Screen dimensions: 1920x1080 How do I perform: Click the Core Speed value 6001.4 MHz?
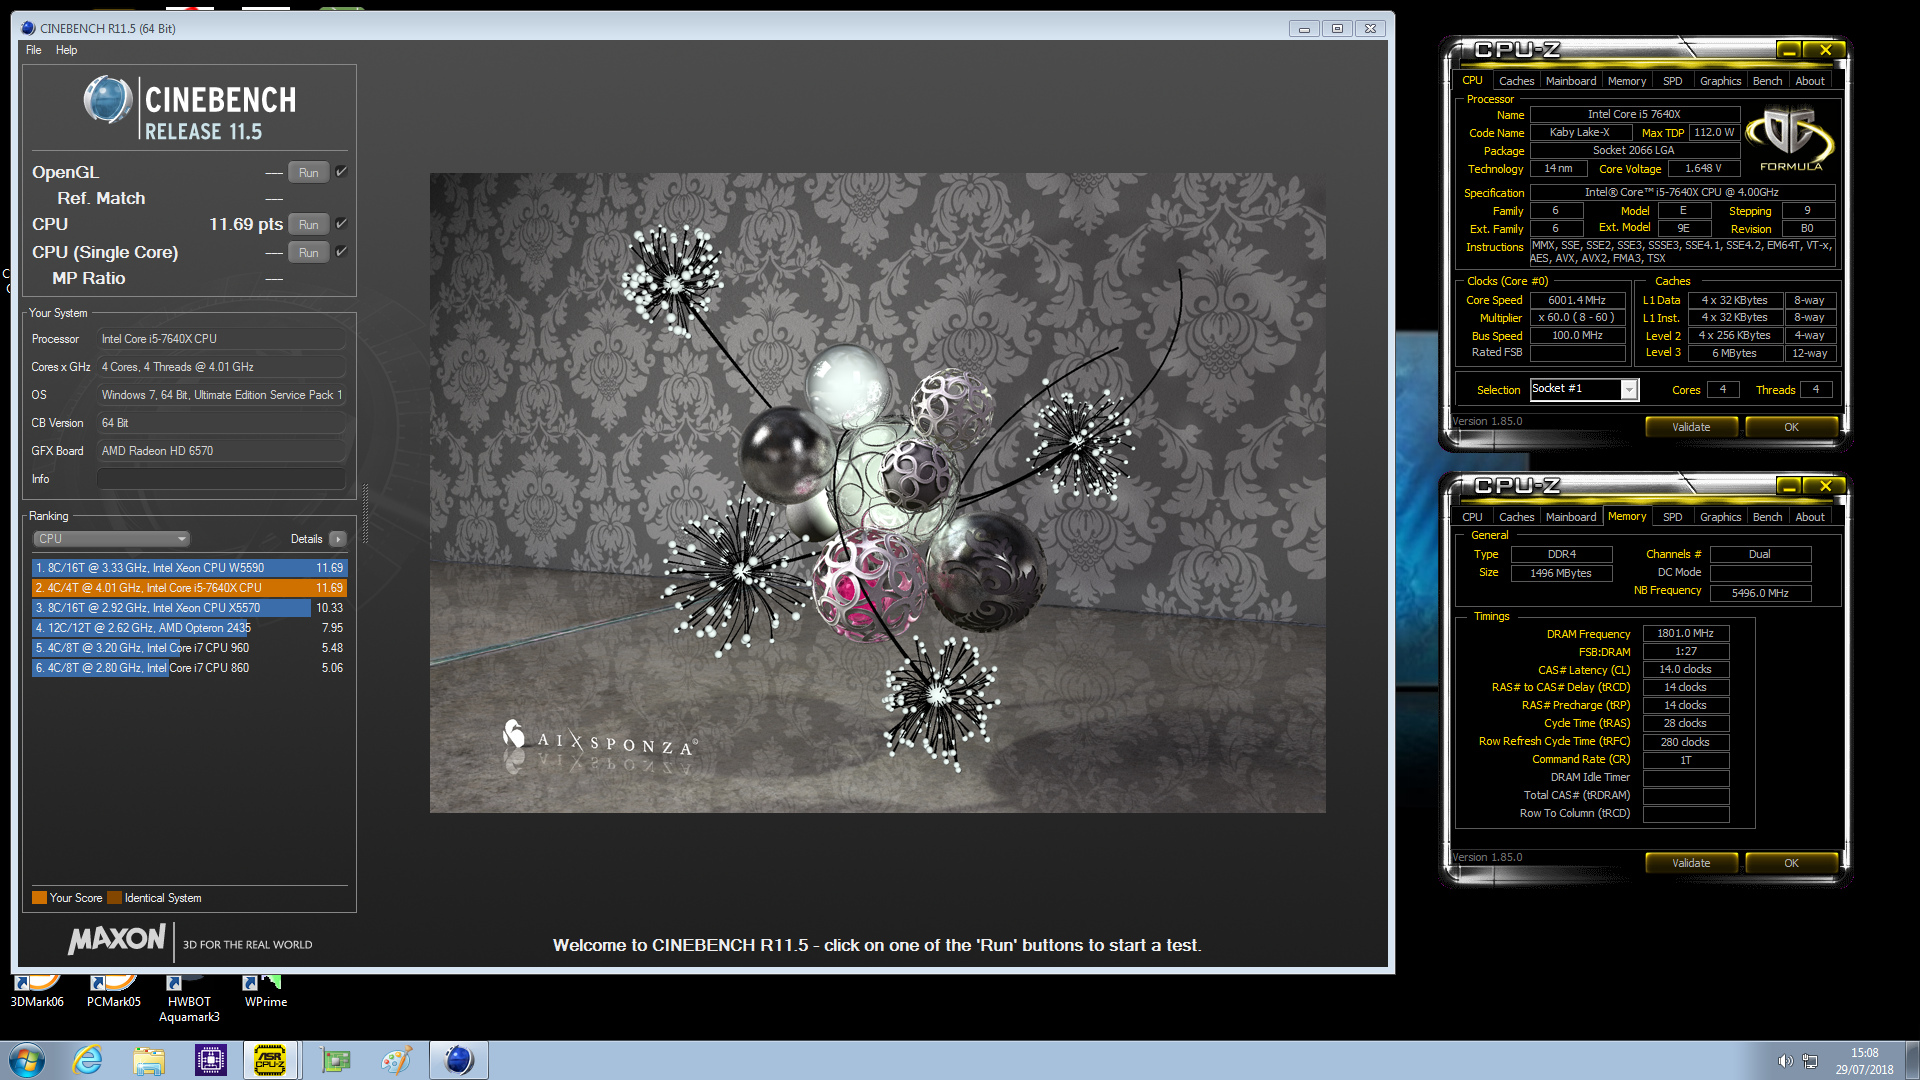[x=1577, y=300]
